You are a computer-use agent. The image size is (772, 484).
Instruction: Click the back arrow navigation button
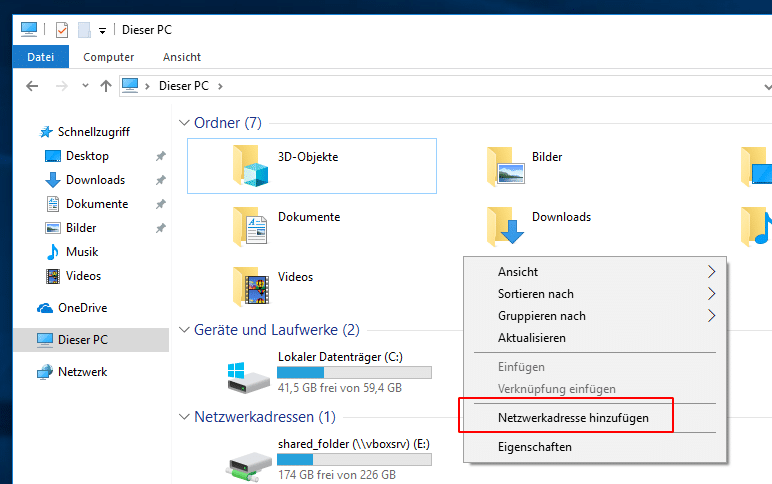click(32, 86)
